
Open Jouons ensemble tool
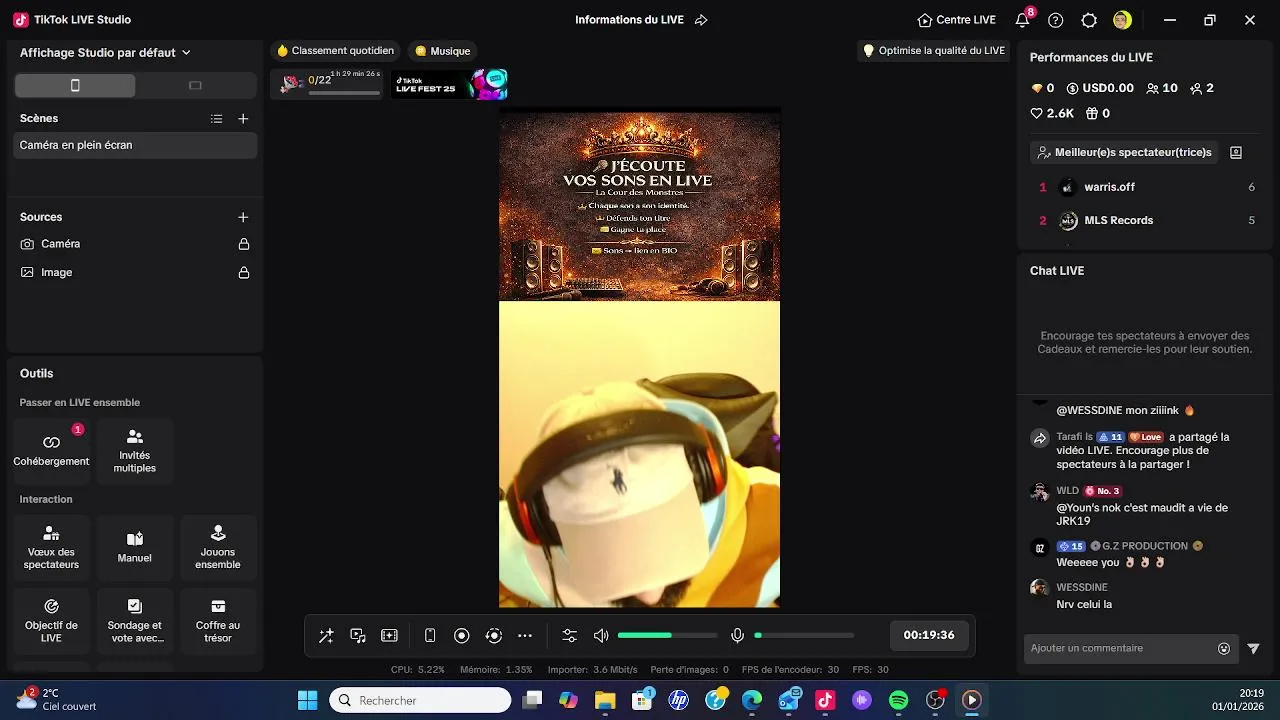click(218, 547)
